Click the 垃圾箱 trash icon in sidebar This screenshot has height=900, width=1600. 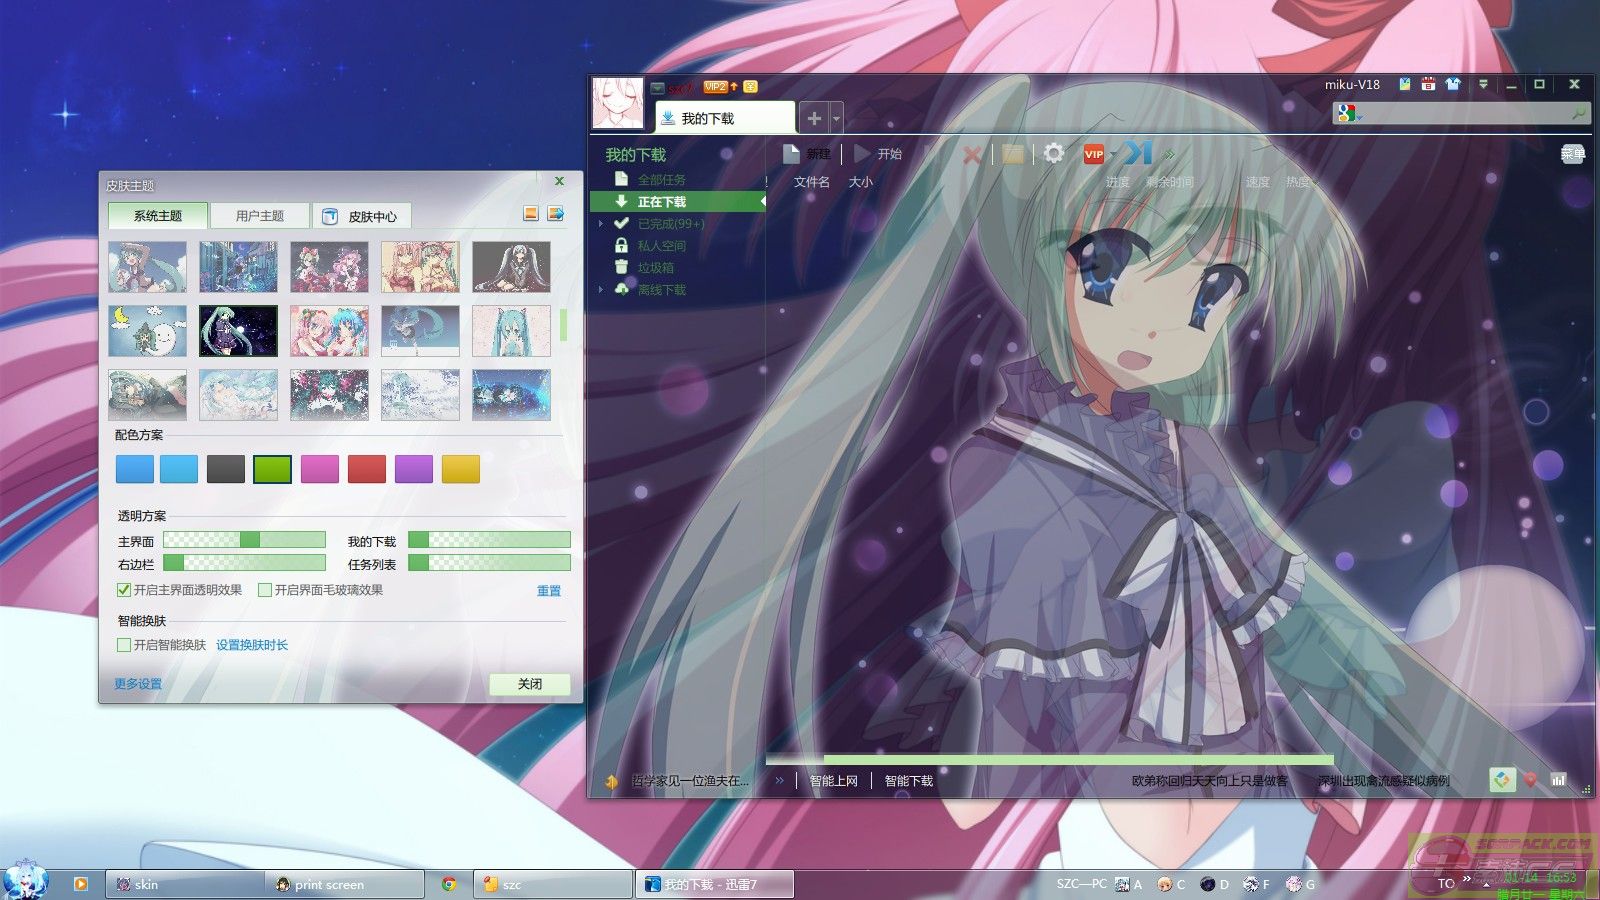pos(621,267)
